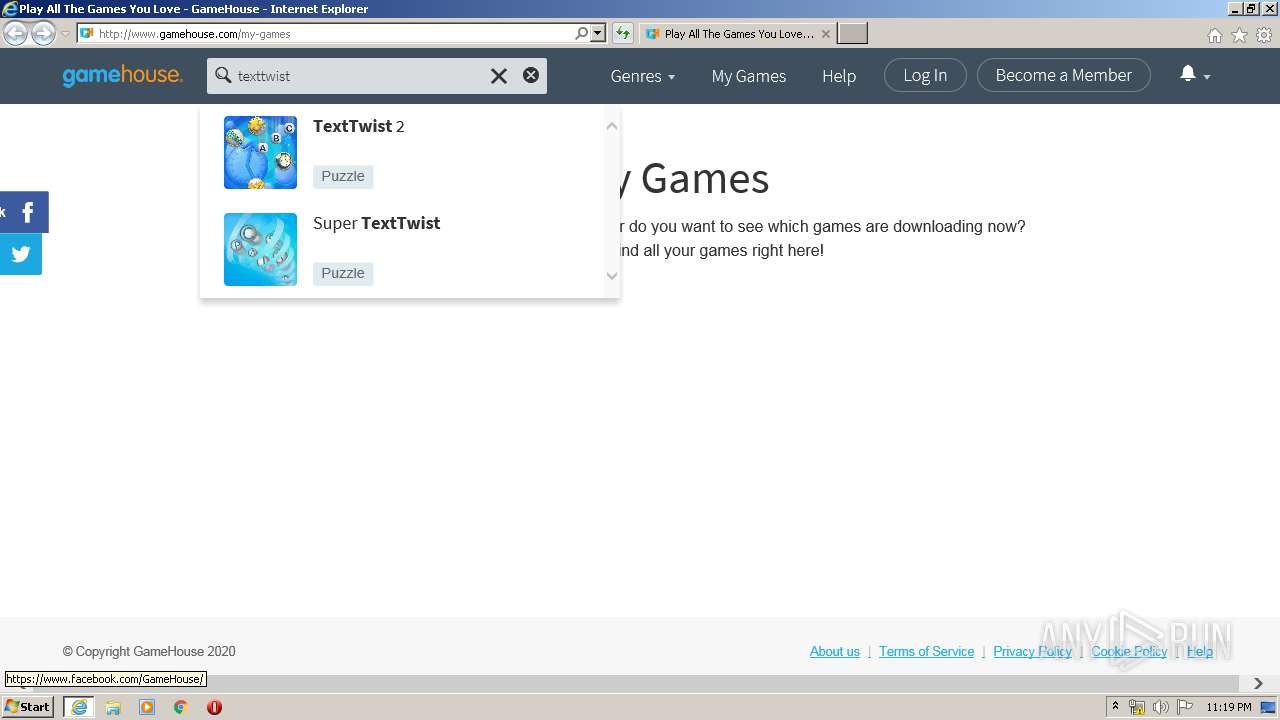Close the GameHouse browser tab
This screenshot has height=720, width=1280.
click(x=825, y=34)
